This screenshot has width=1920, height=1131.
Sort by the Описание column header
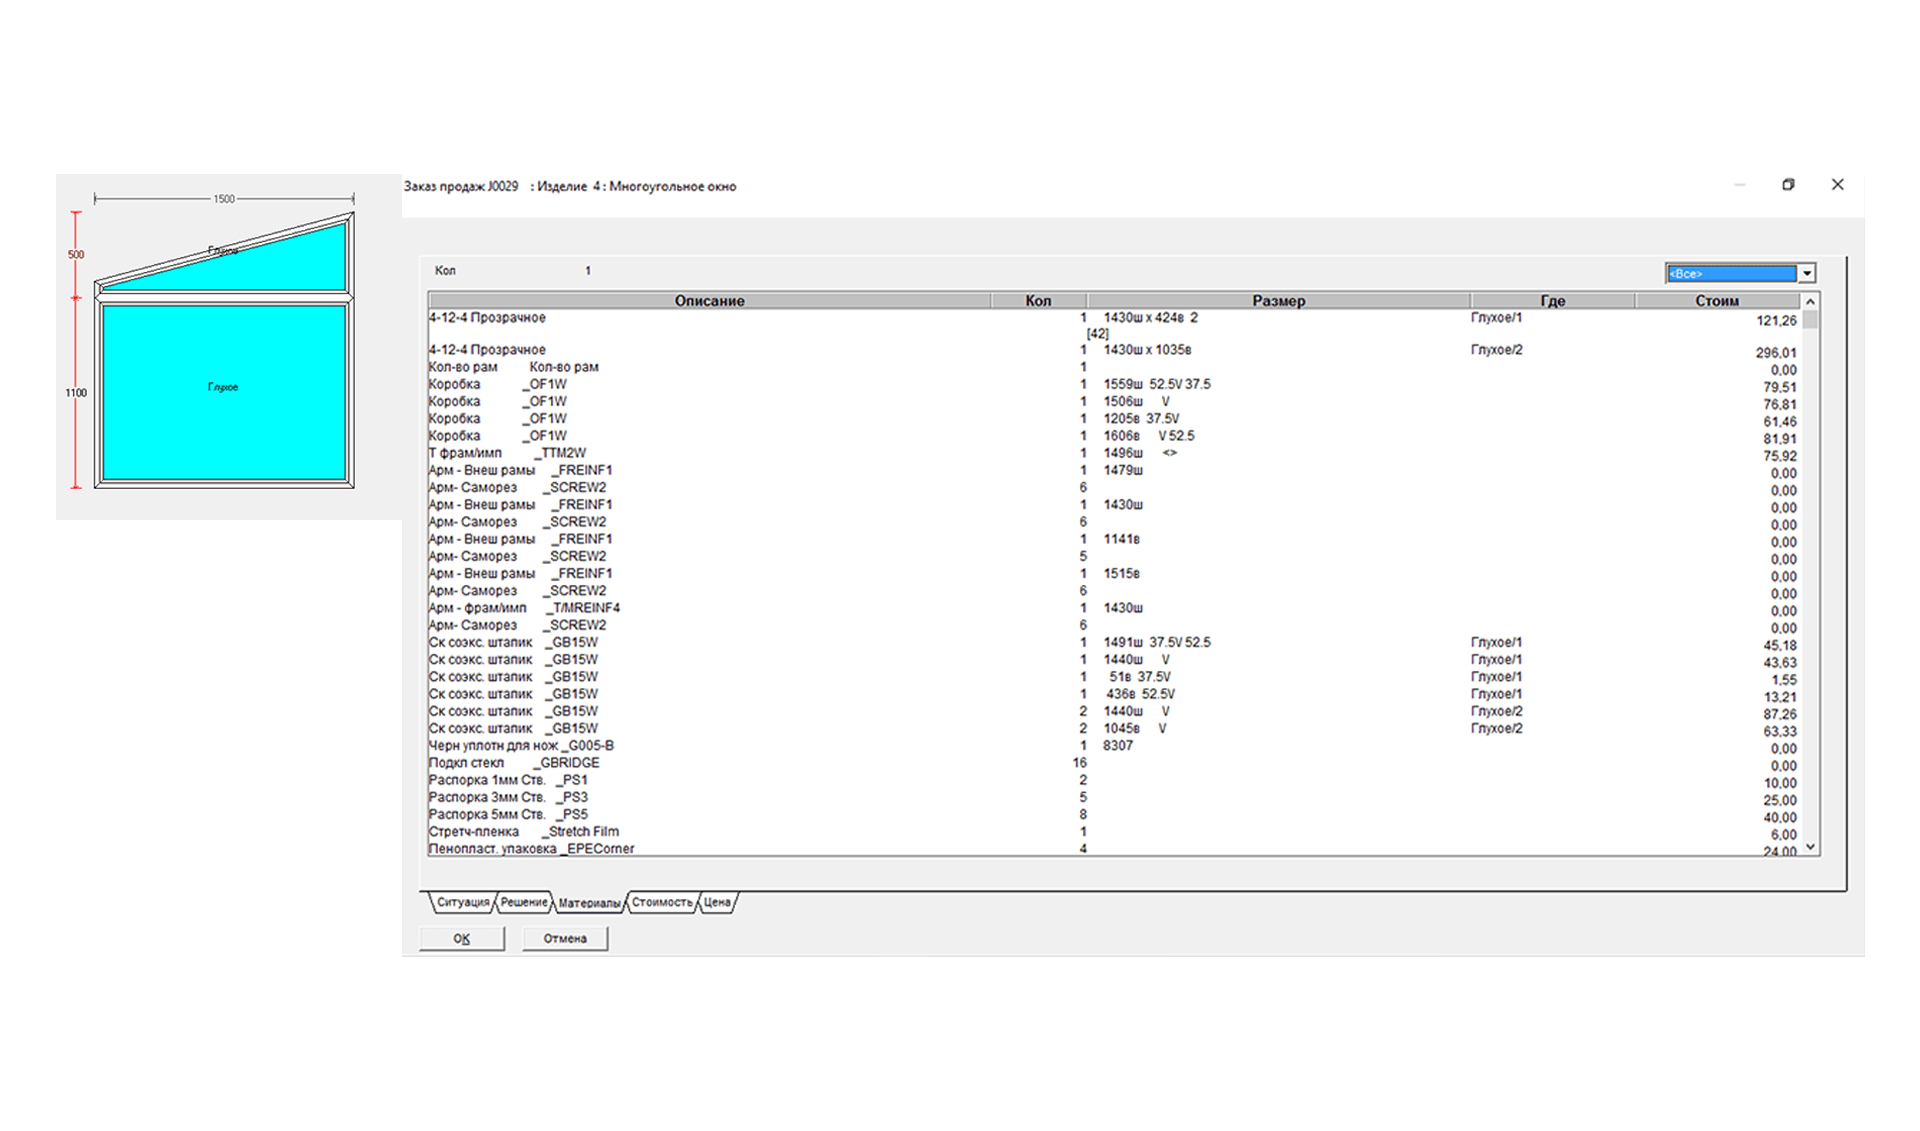[709, 300]
